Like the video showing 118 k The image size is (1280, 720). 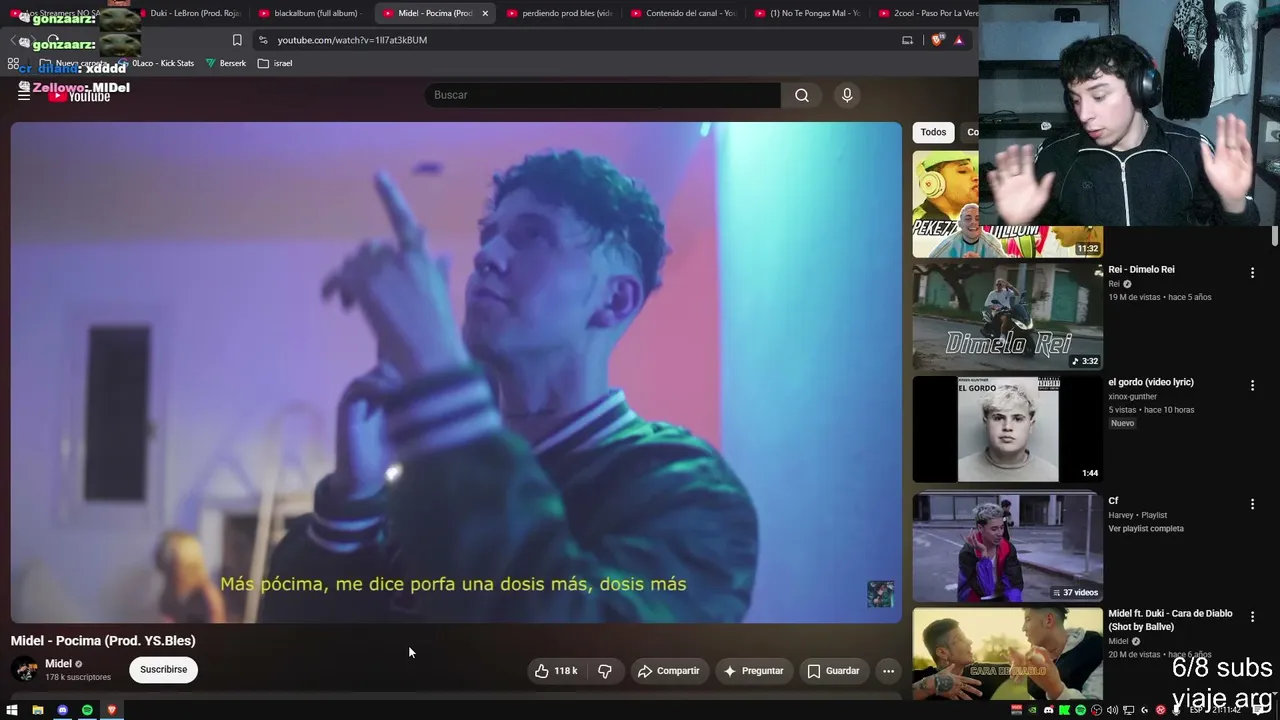pyautogui.click(x=556, y=671)
